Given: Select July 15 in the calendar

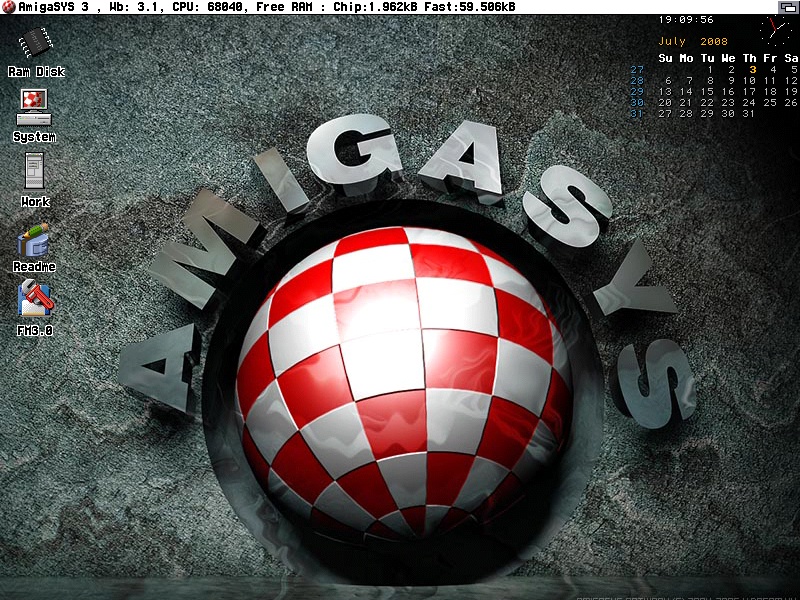Looking at the screenshot, I should (x=707, y=92).
